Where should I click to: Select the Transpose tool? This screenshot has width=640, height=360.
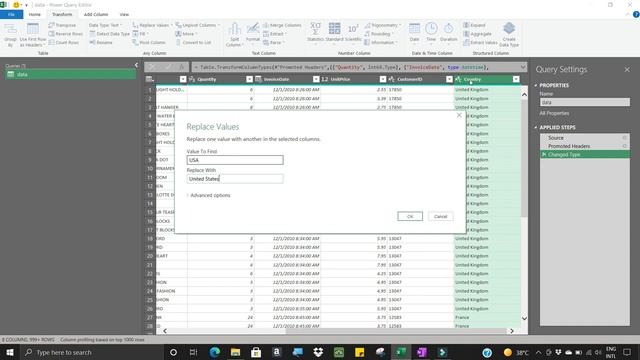62,25
